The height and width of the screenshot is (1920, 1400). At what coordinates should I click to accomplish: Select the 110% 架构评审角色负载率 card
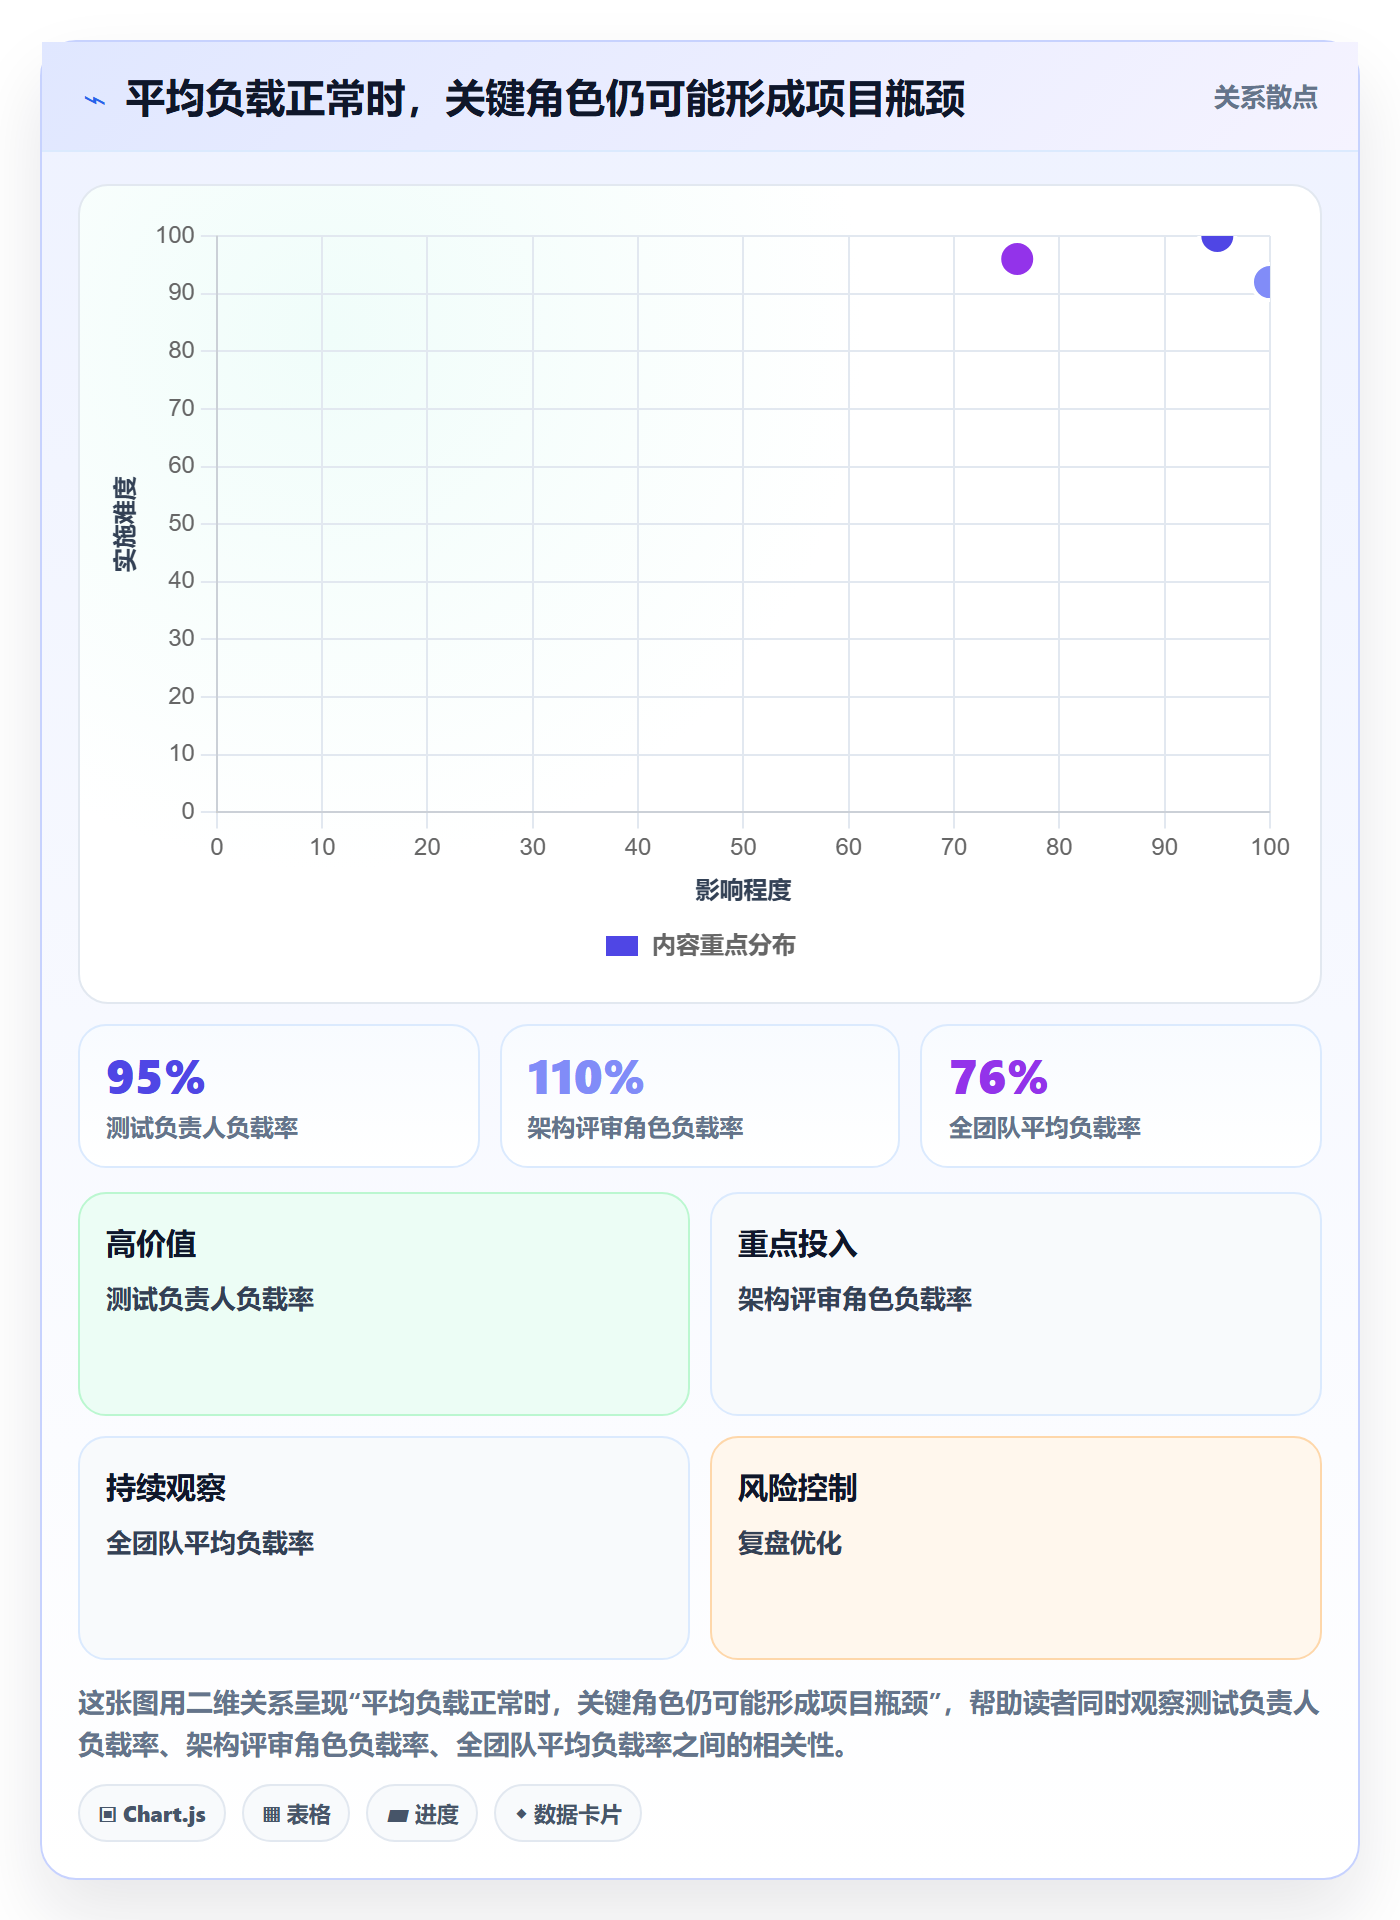[x=700, y=1096]
